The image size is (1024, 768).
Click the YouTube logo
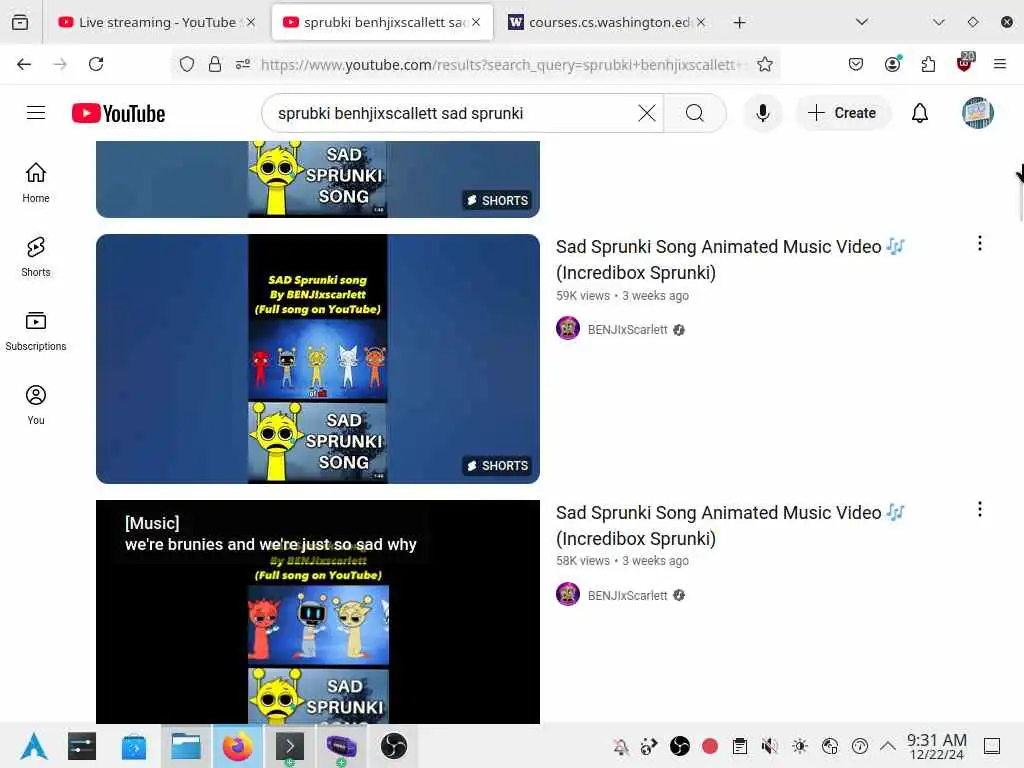[118, 113]
